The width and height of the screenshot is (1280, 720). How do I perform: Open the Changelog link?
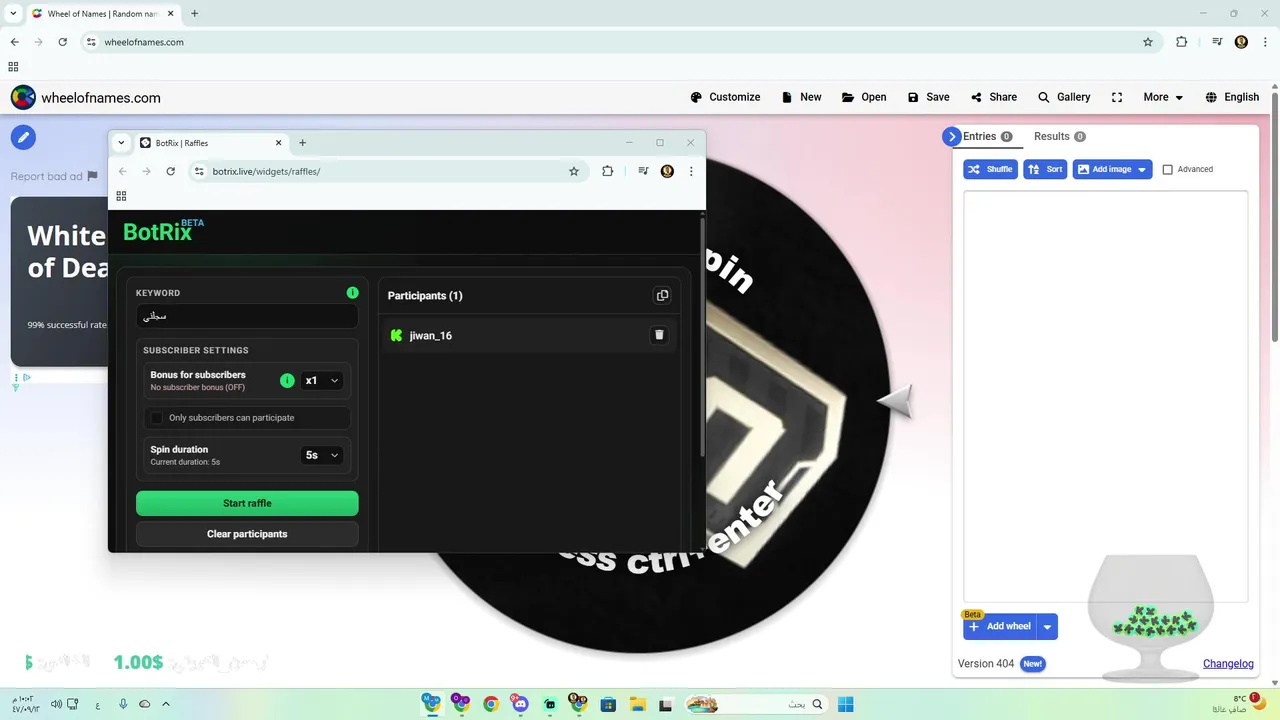pos(1228,663)
